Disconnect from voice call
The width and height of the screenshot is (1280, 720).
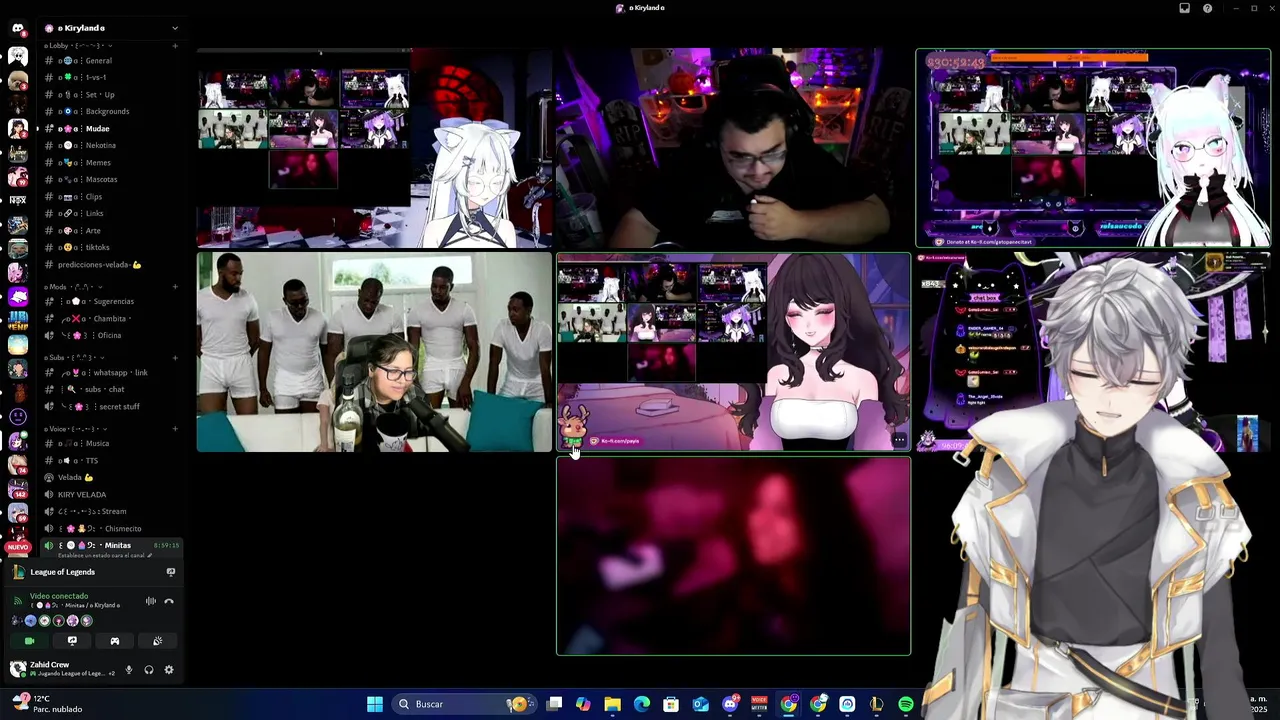click(169, 601)
